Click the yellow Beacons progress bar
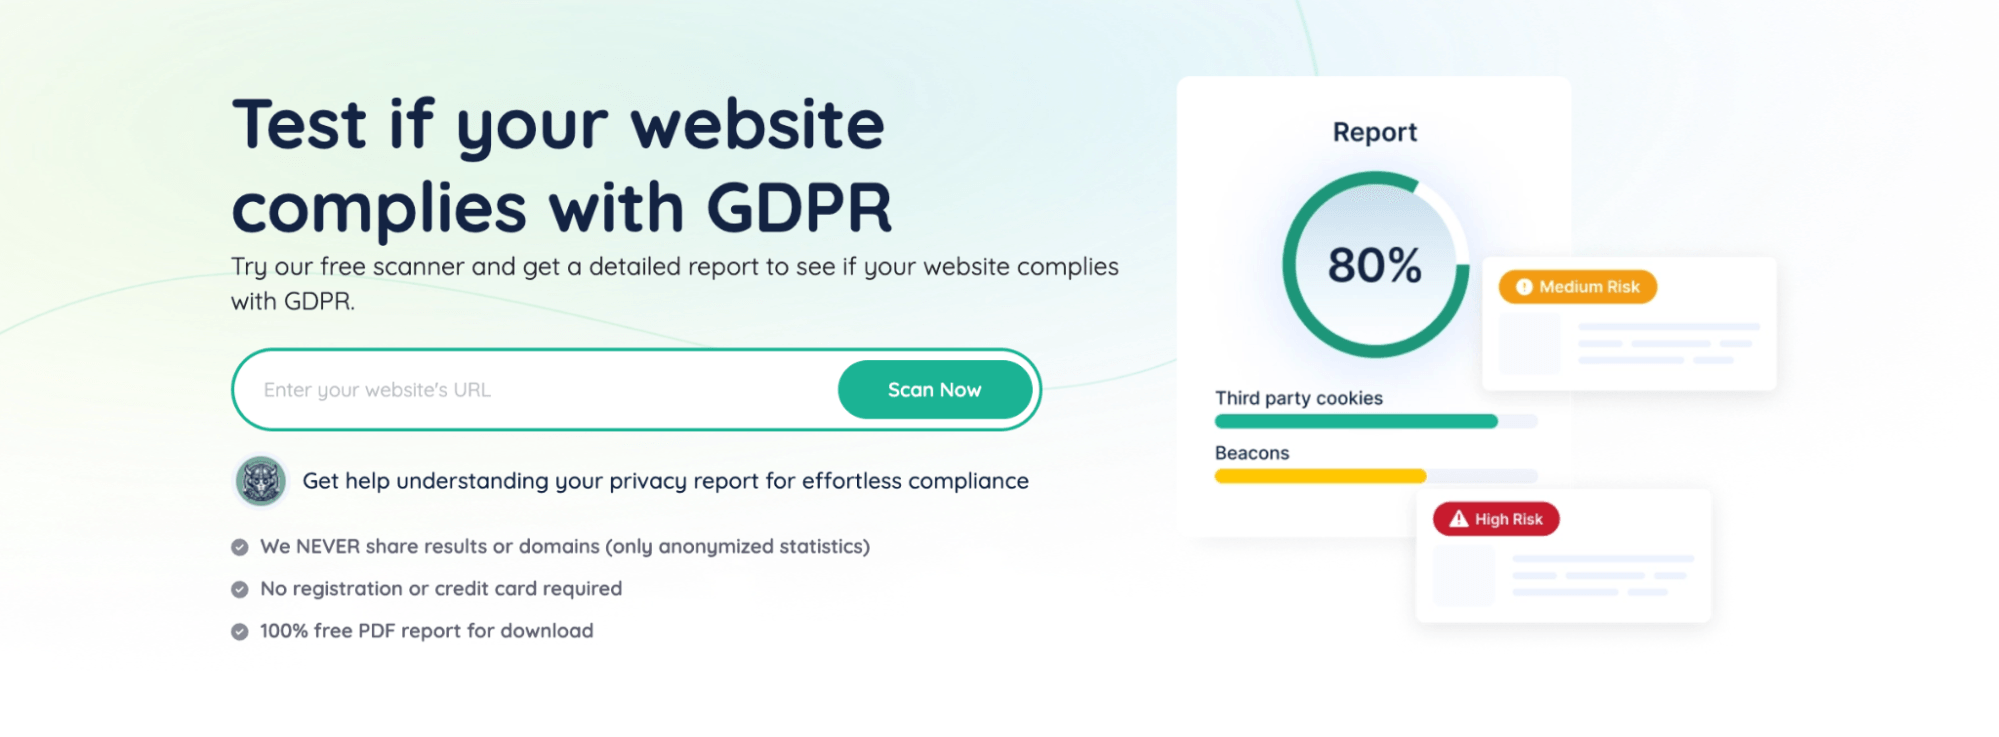 pyautogui.click(x=1320, y=476)
